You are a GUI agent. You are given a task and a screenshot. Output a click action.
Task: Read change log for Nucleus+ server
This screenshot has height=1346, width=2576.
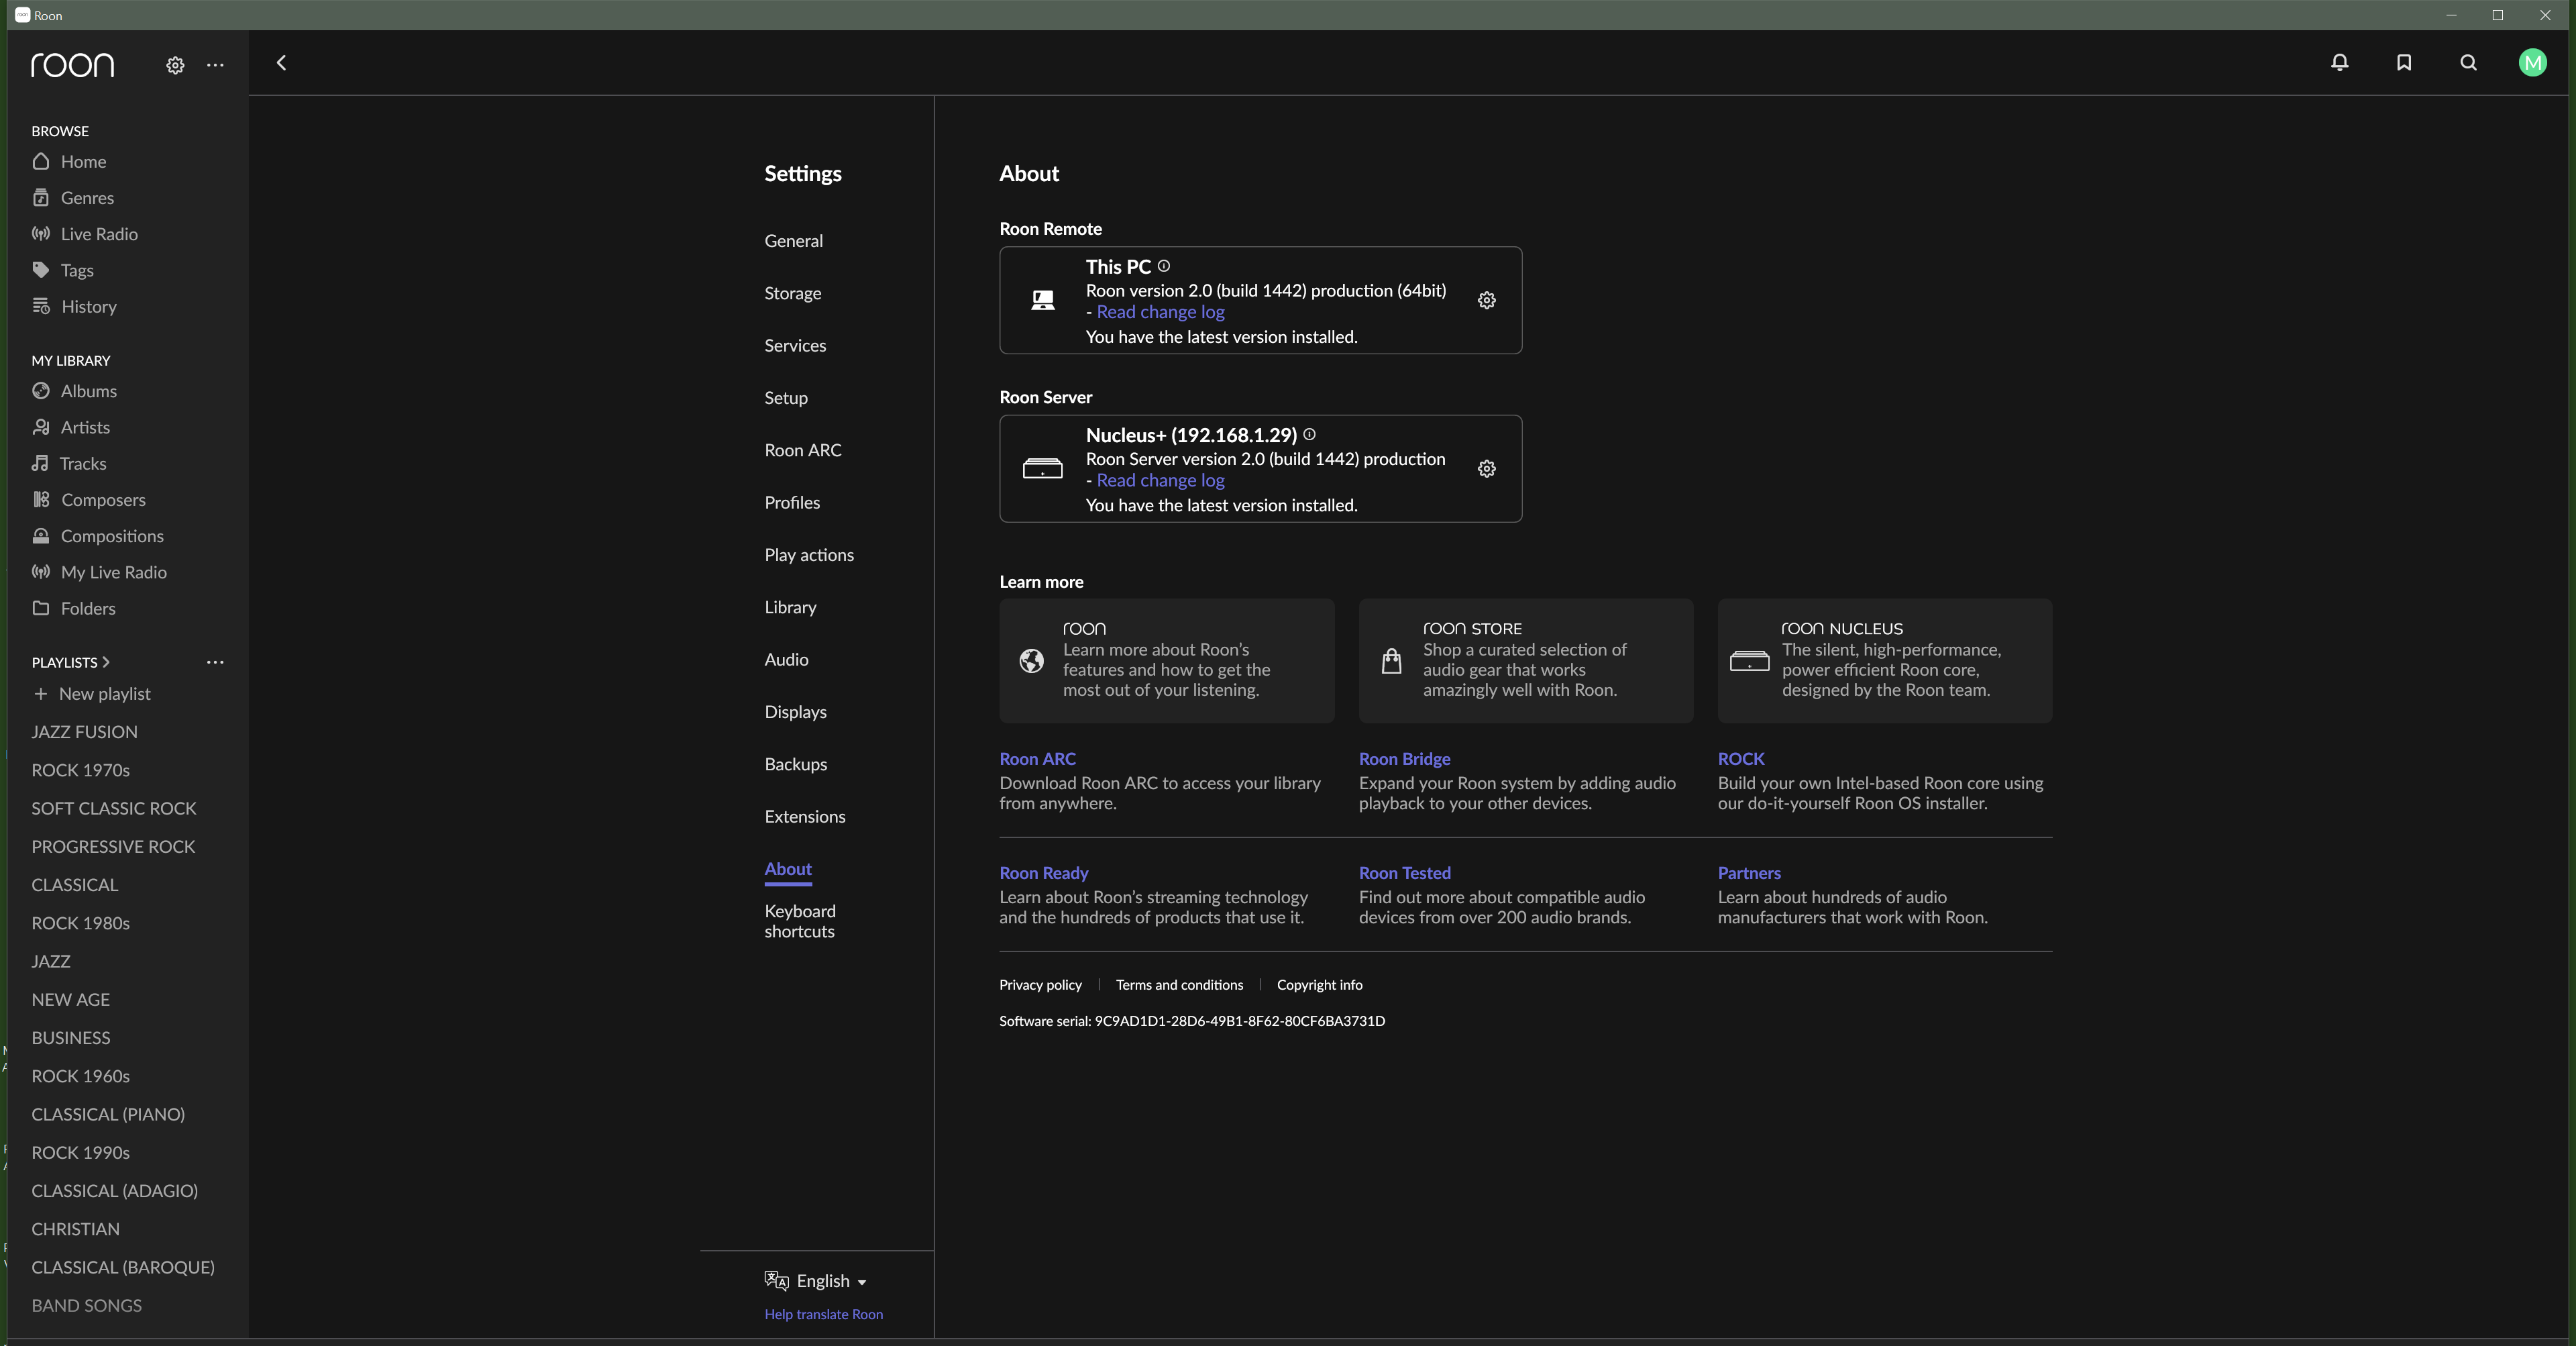coord(1160,480)
